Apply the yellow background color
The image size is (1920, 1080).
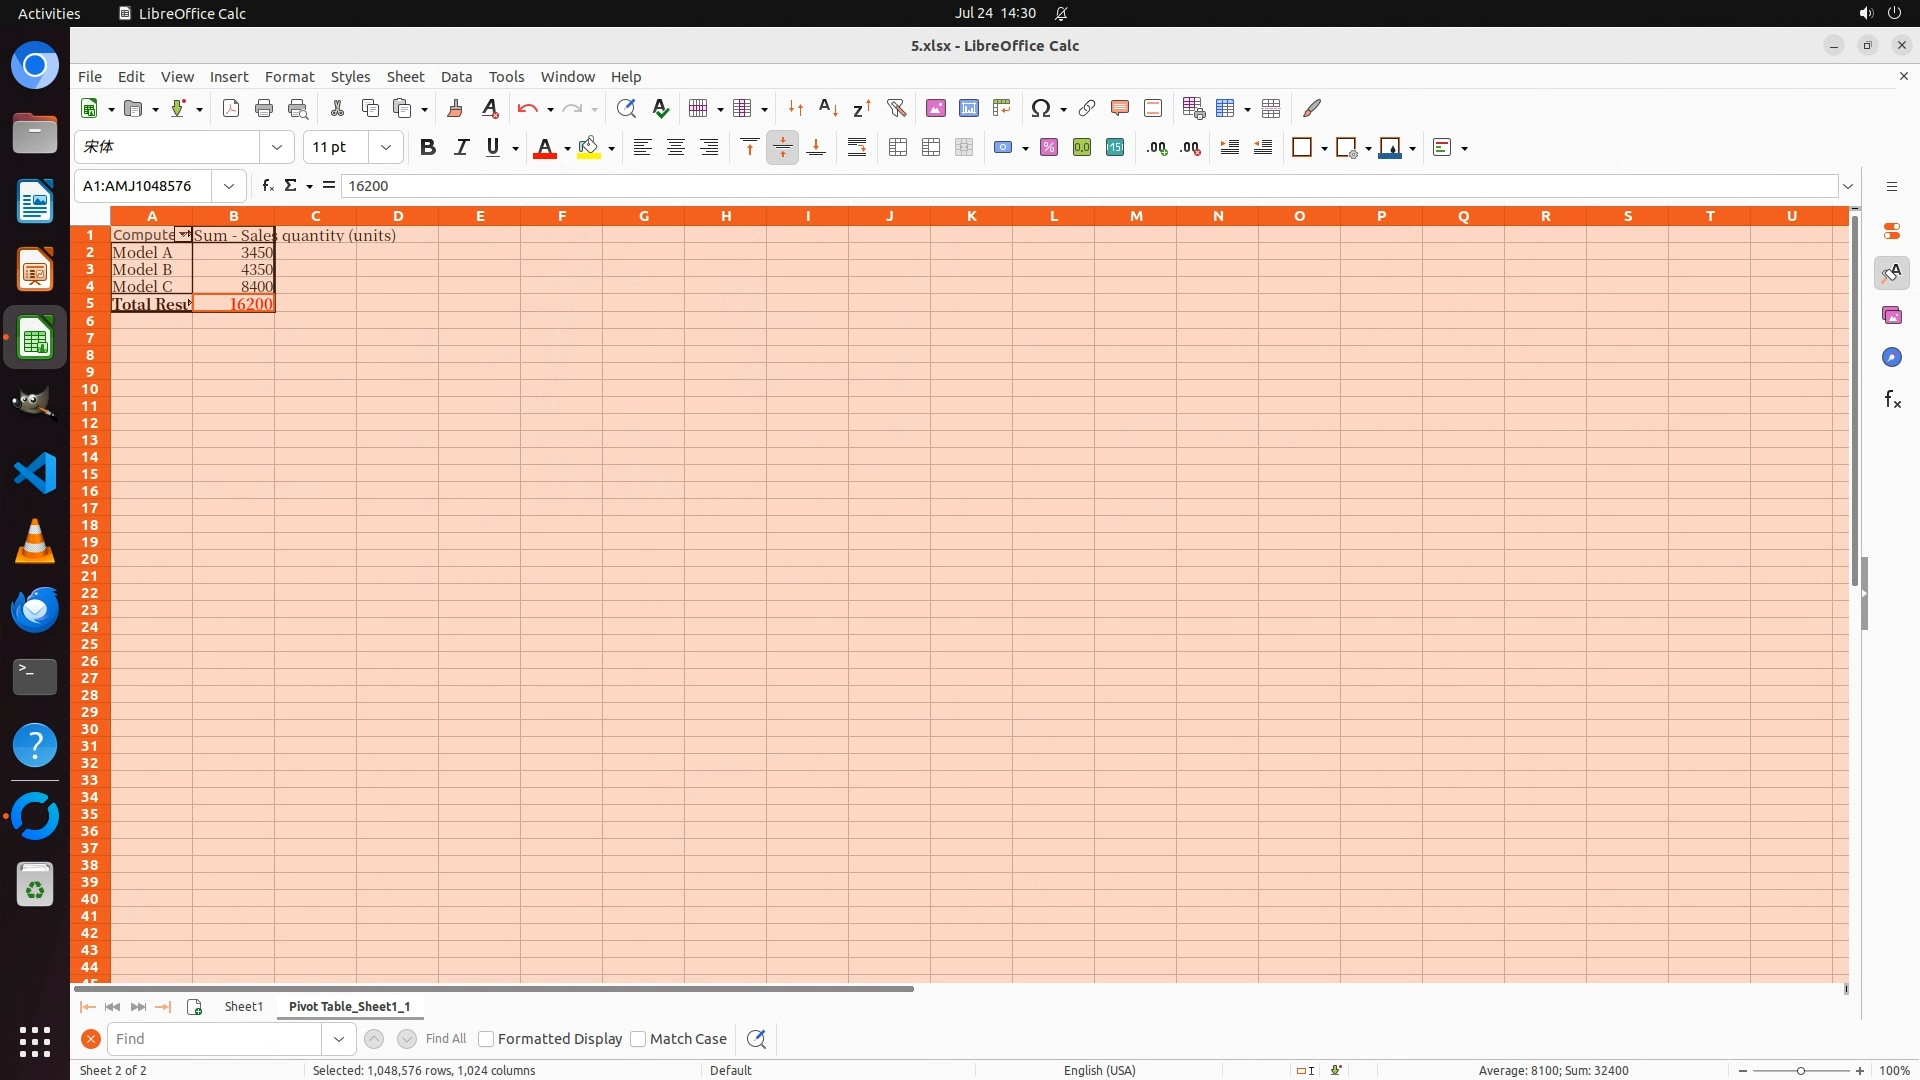pos(589,148)
